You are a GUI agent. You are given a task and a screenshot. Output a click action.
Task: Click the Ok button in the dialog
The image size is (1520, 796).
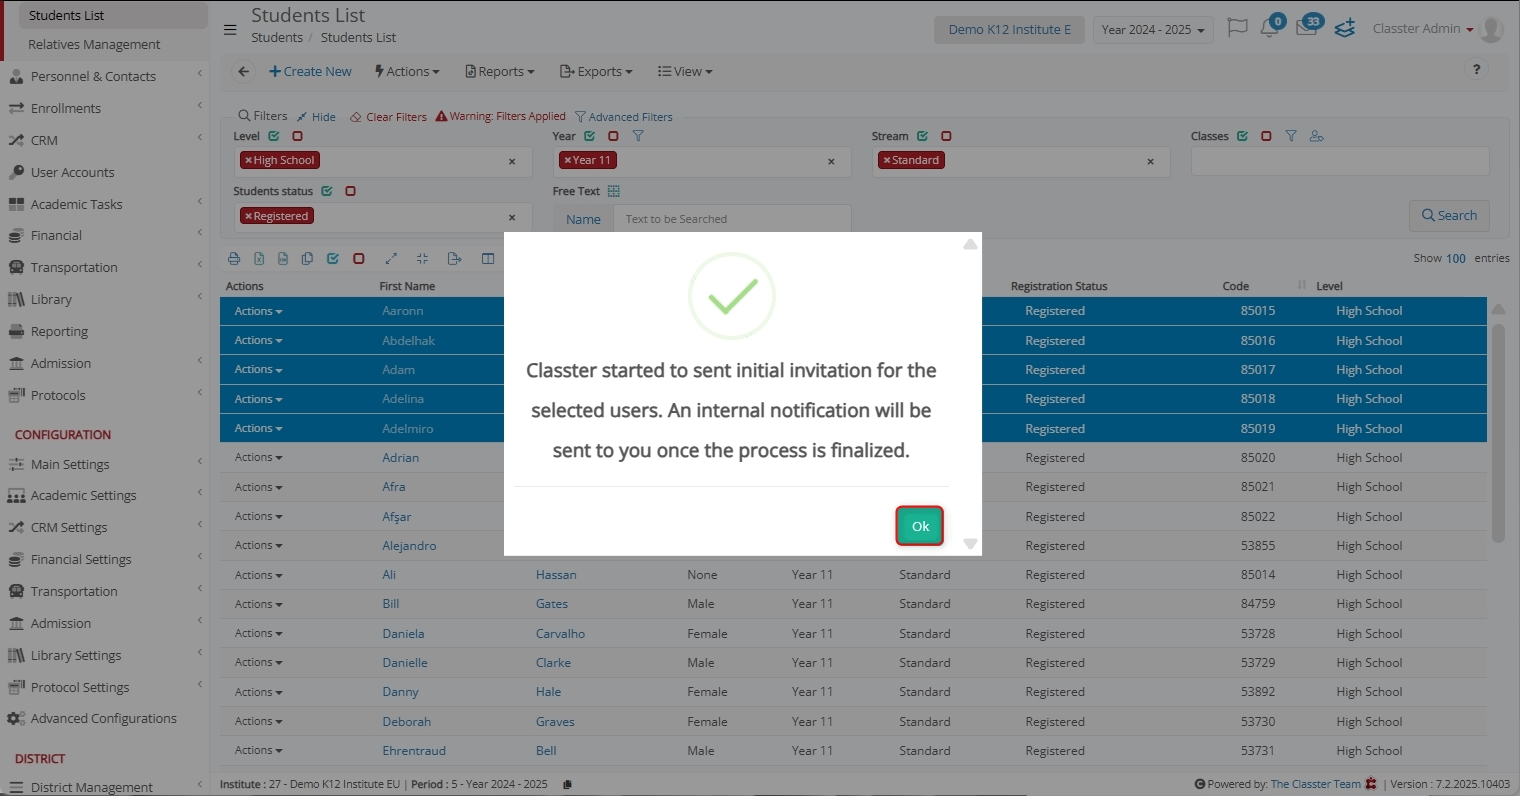click(919, 526)
